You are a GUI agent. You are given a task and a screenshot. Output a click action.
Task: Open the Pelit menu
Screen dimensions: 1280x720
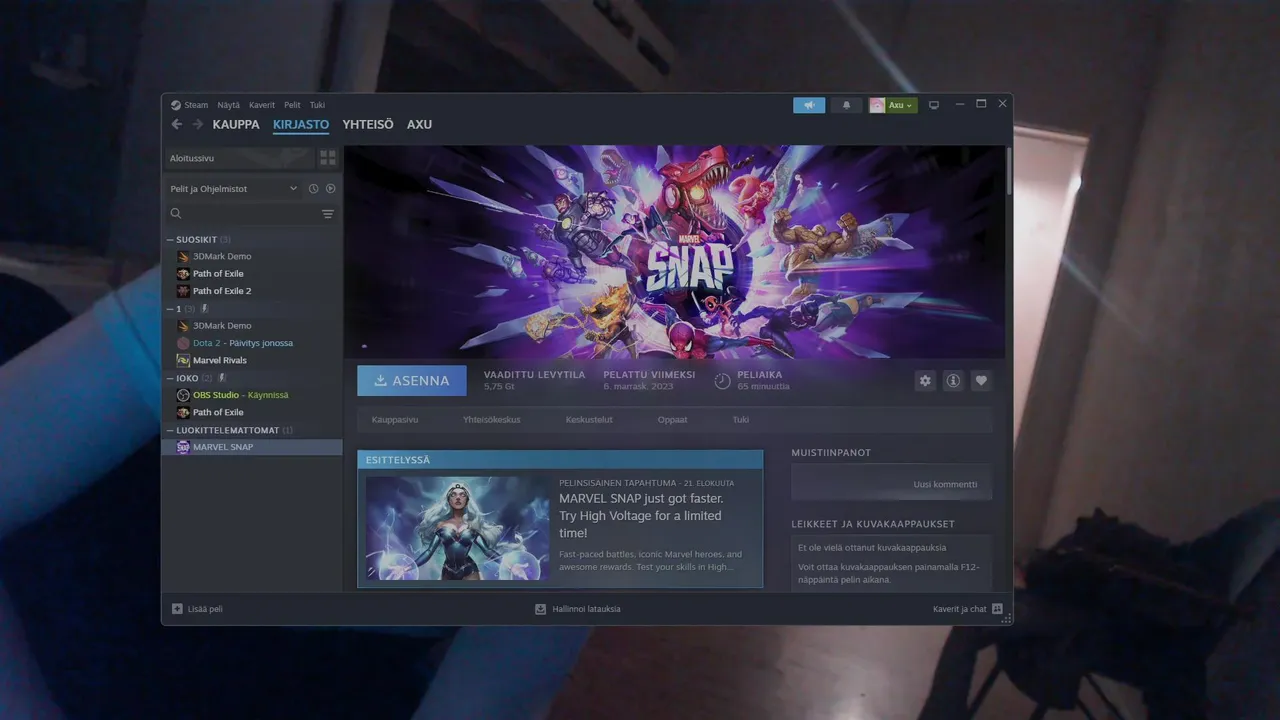(292, 105)
